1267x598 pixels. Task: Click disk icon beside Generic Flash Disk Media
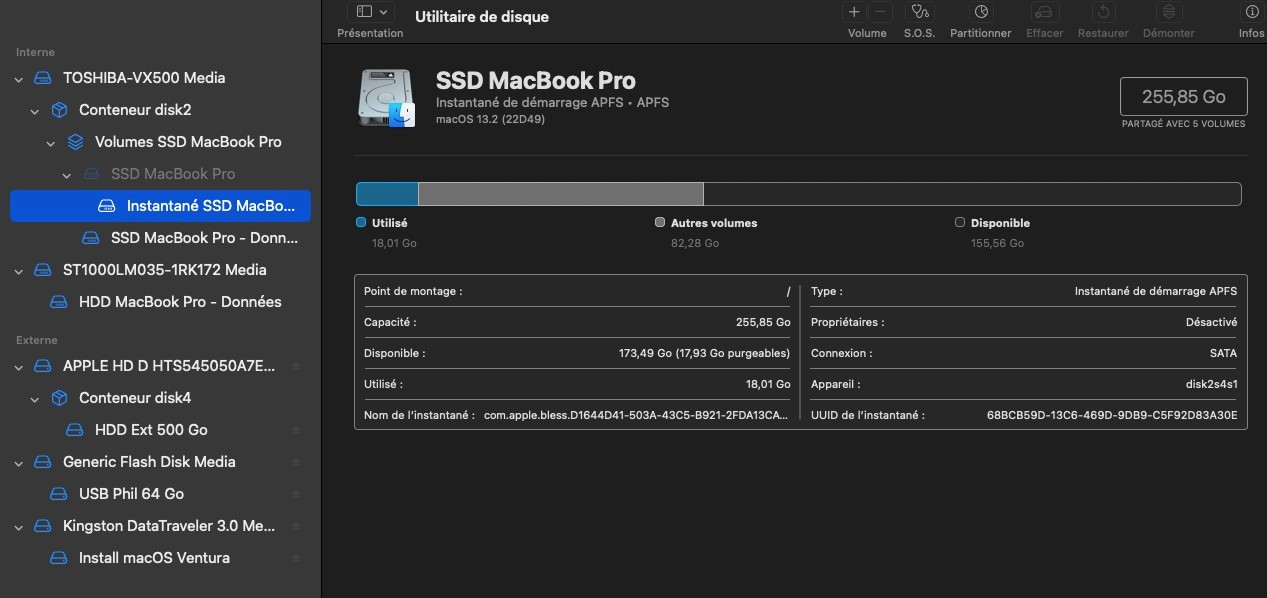click(43, 462)
